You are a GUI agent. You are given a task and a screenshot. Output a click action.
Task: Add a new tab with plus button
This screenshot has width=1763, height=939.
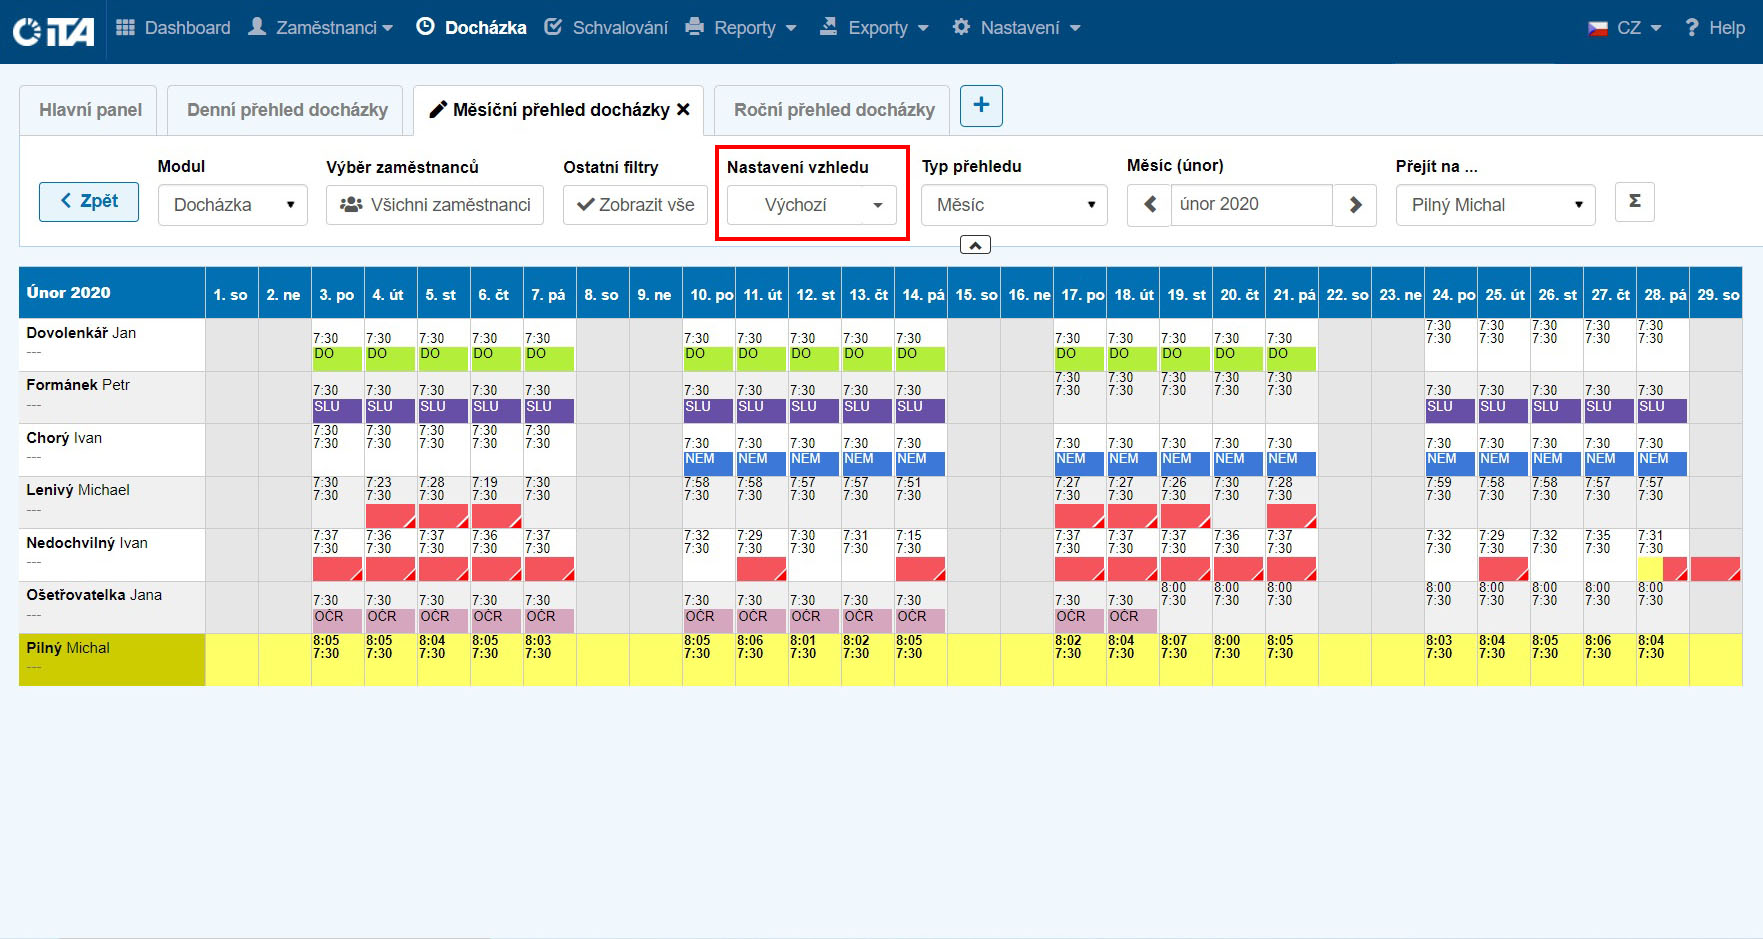click(981, 106)
